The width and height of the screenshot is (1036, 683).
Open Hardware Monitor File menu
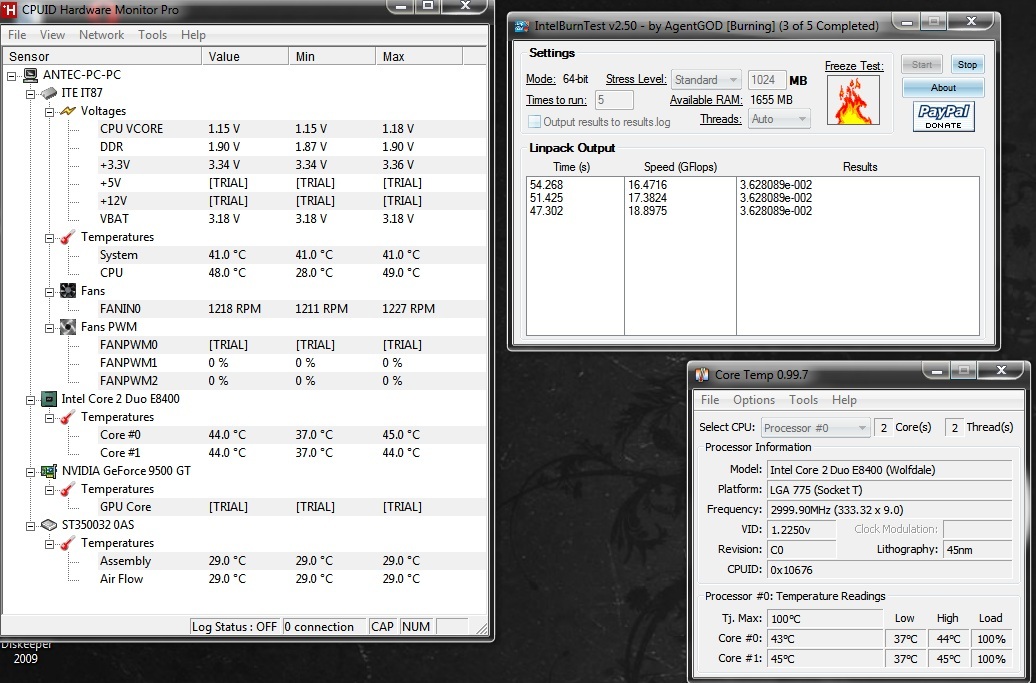[17, 35]
